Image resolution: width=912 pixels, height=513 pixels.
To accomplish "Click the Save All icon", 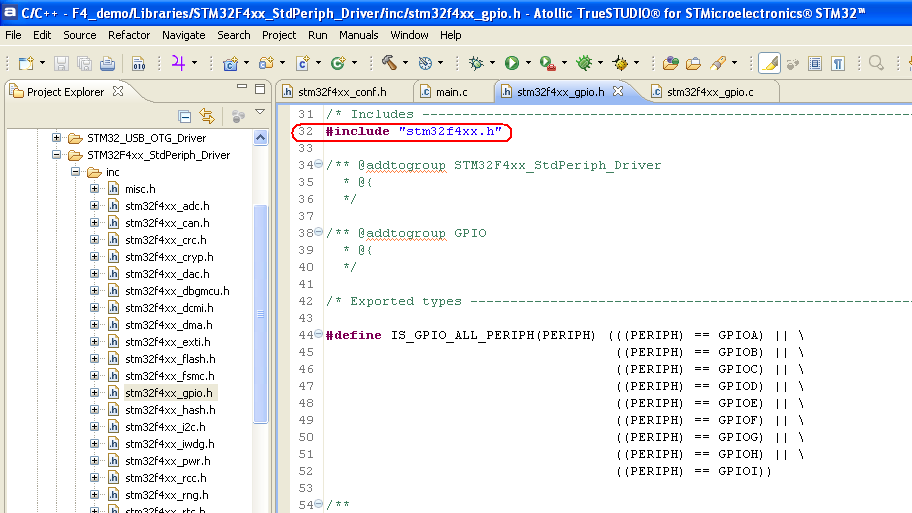I will pos(84,63).
